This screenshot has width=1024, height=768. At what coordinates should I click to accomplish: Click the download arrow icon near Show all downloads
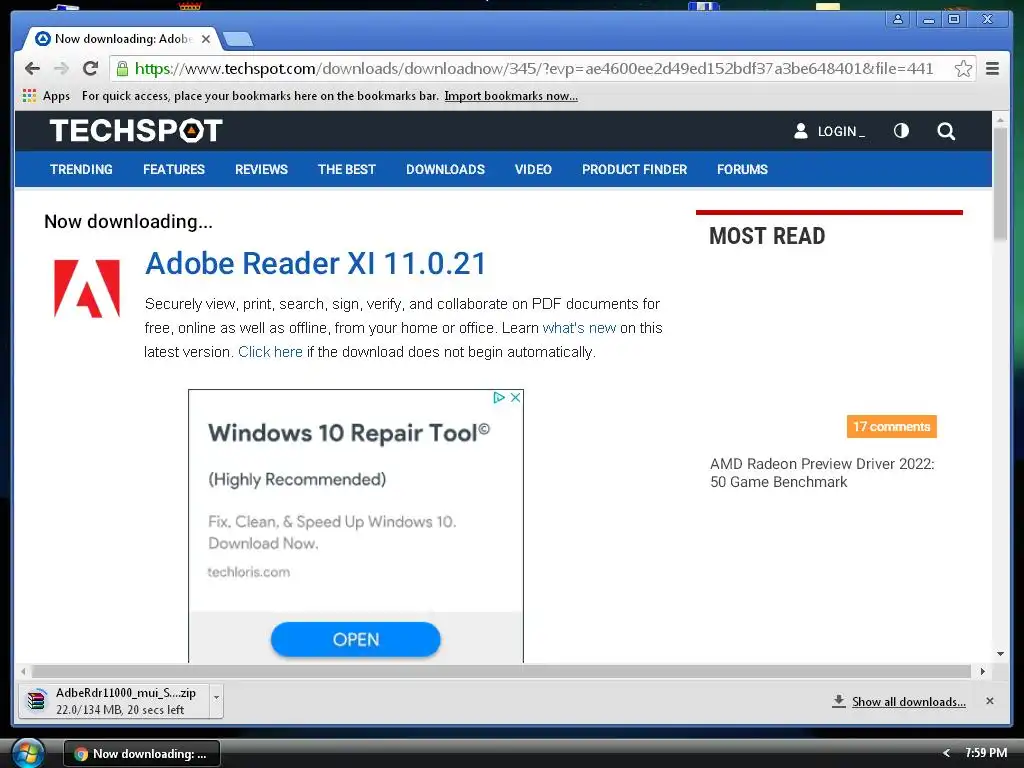(x=839, y=701)
